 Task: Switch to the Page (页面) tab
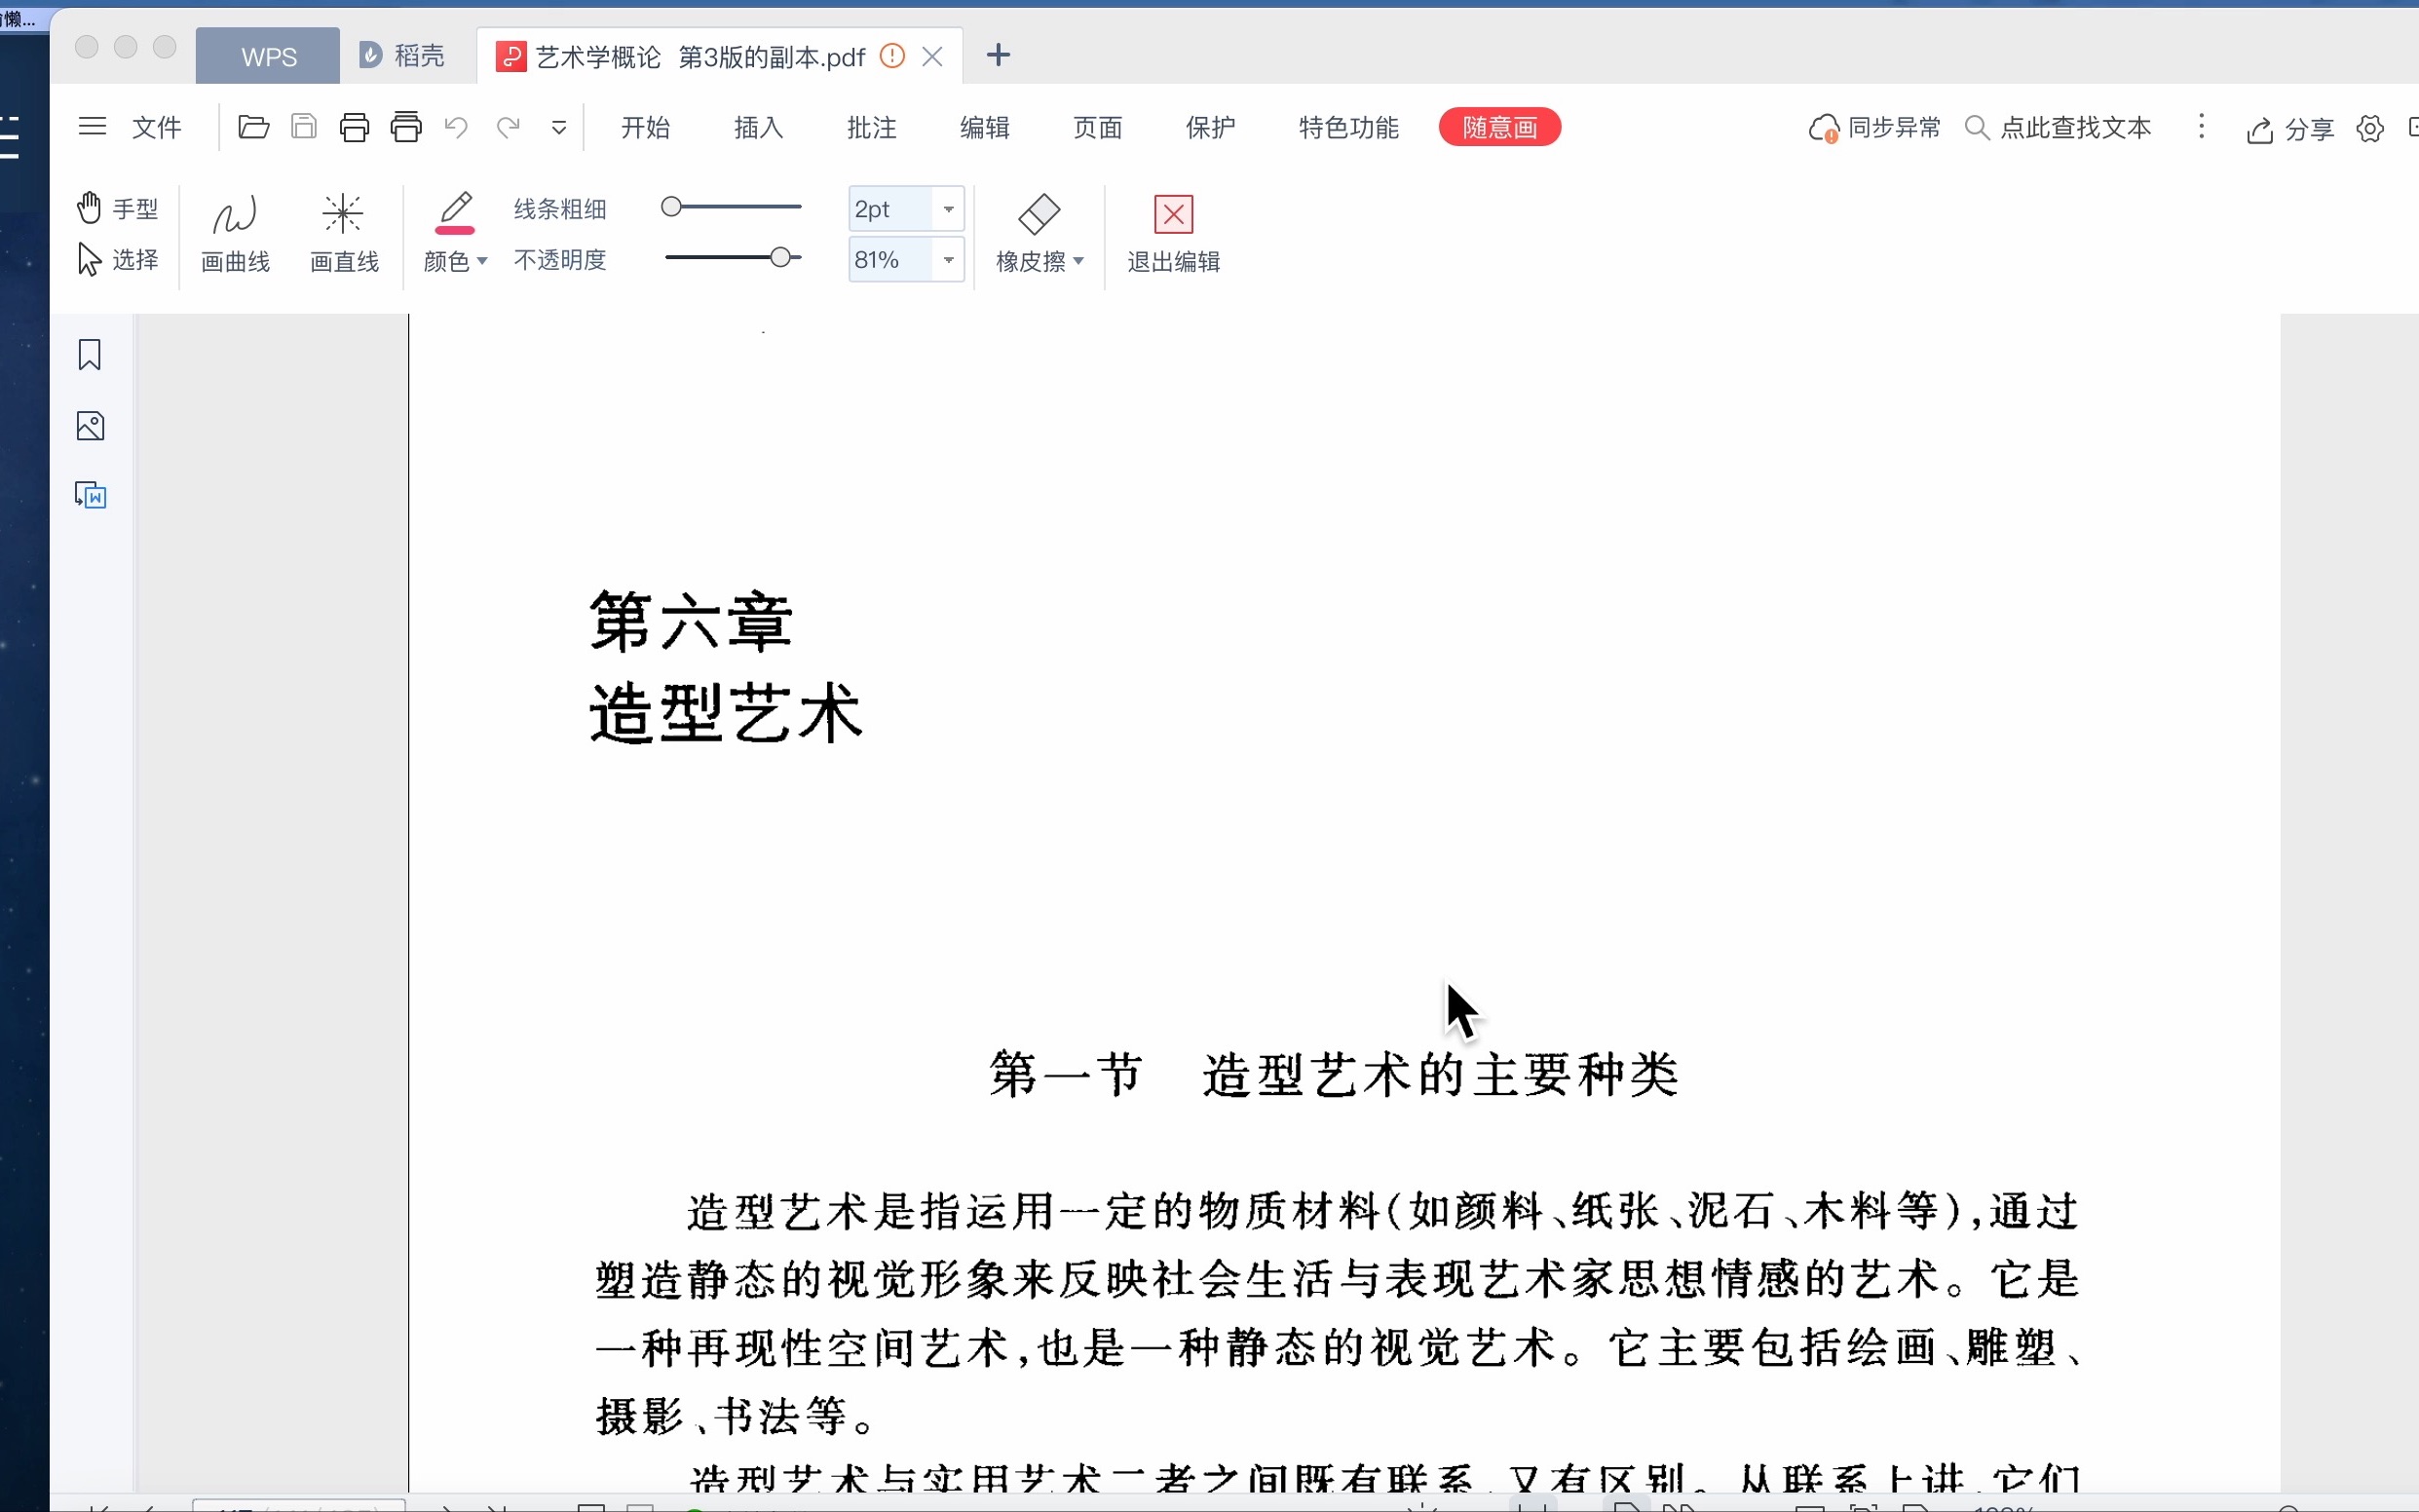coord(1097,127)
